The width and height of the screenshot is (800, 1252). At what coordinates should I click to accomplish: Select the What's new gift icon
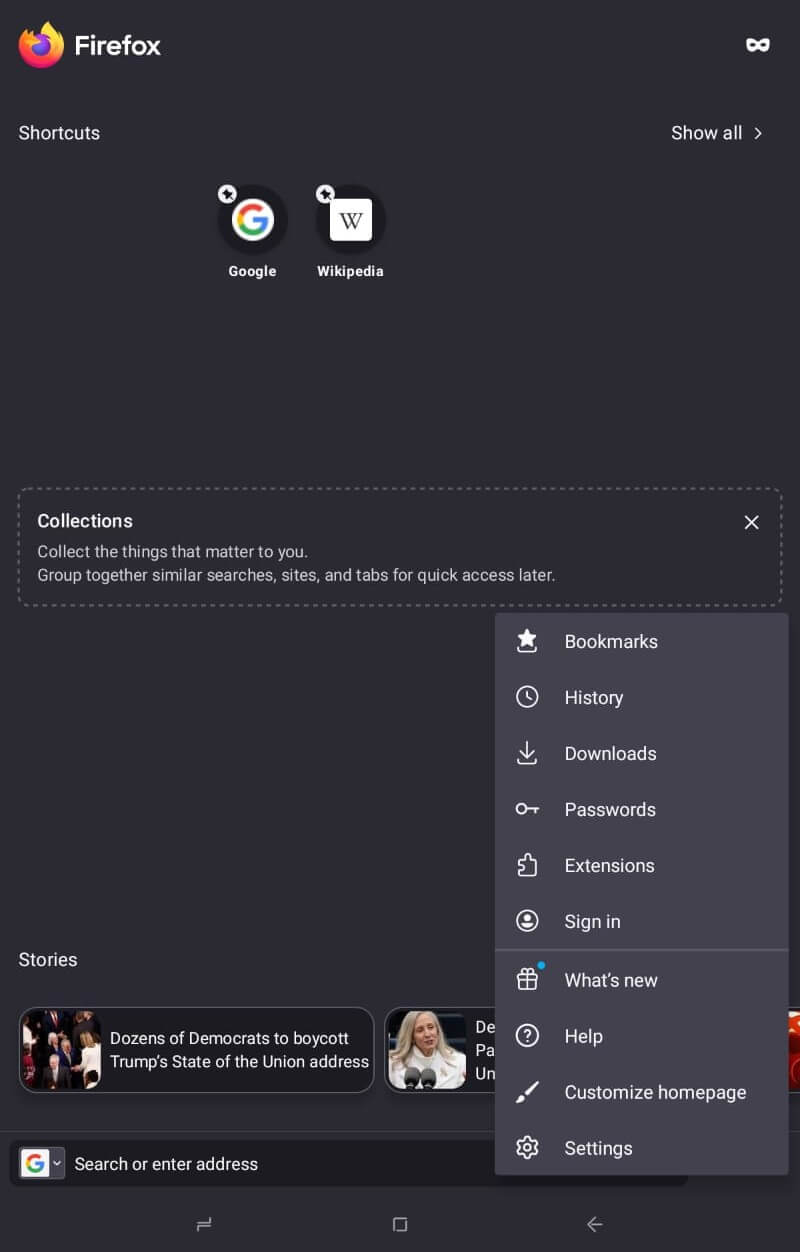pyautogui.click(x=527, y=979)
